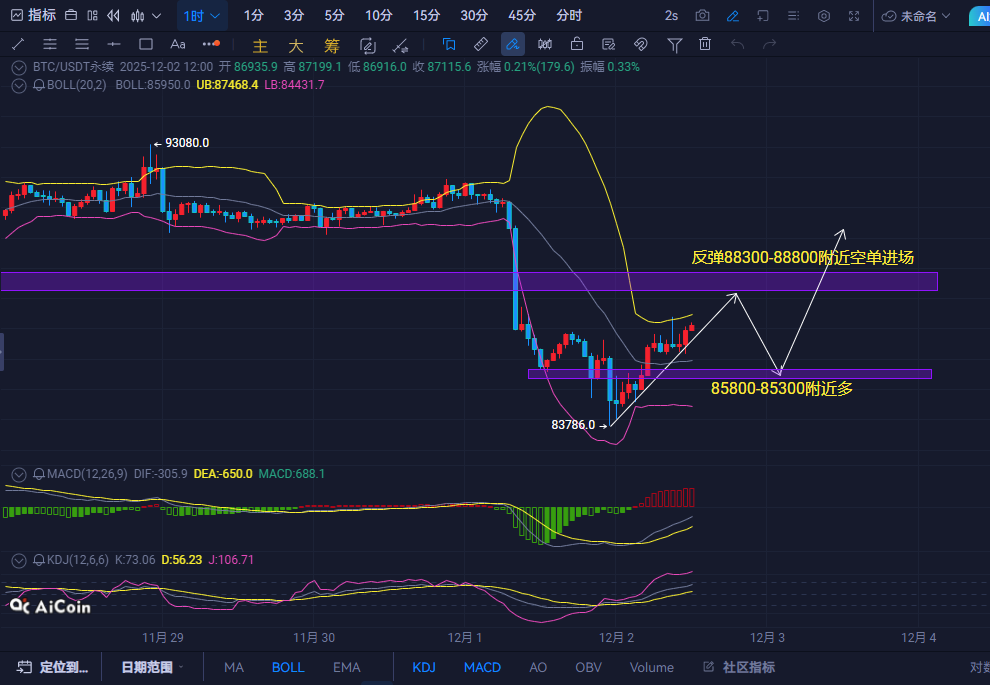Screen dimensions: 990x685
Task: Choose the Aa text annotation tool
Action: tap(178, 44)
